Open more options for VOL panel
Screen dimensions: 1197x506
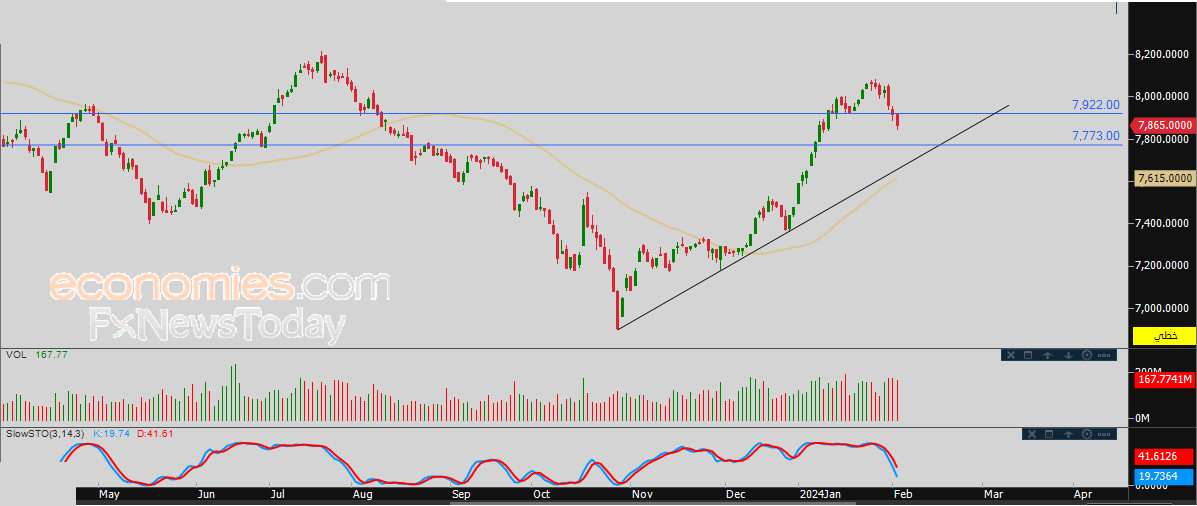[1104, 355]
